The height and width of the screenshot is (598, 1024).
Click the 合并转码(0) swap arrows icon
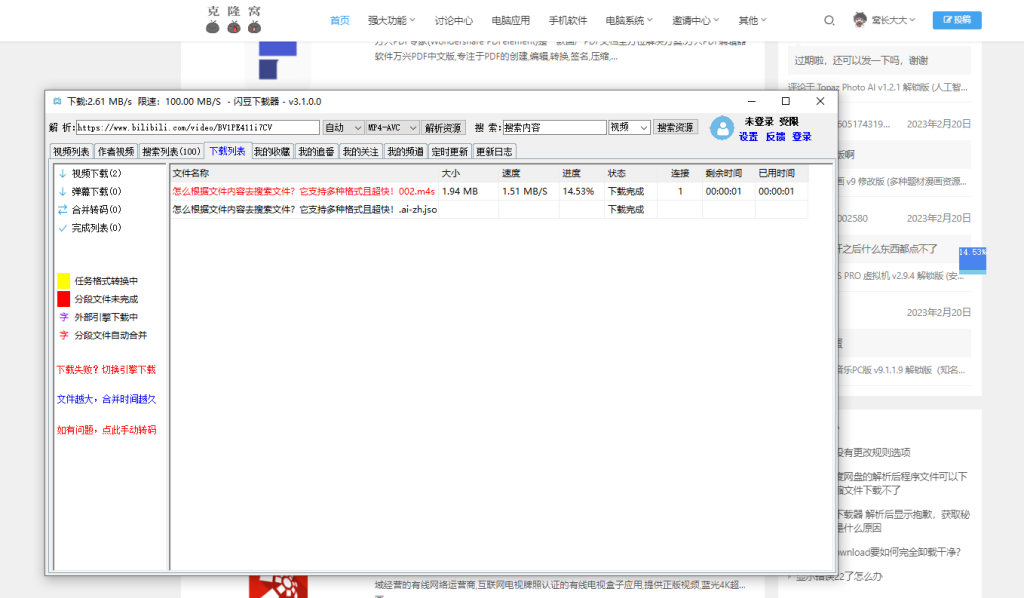coord(63,210)
